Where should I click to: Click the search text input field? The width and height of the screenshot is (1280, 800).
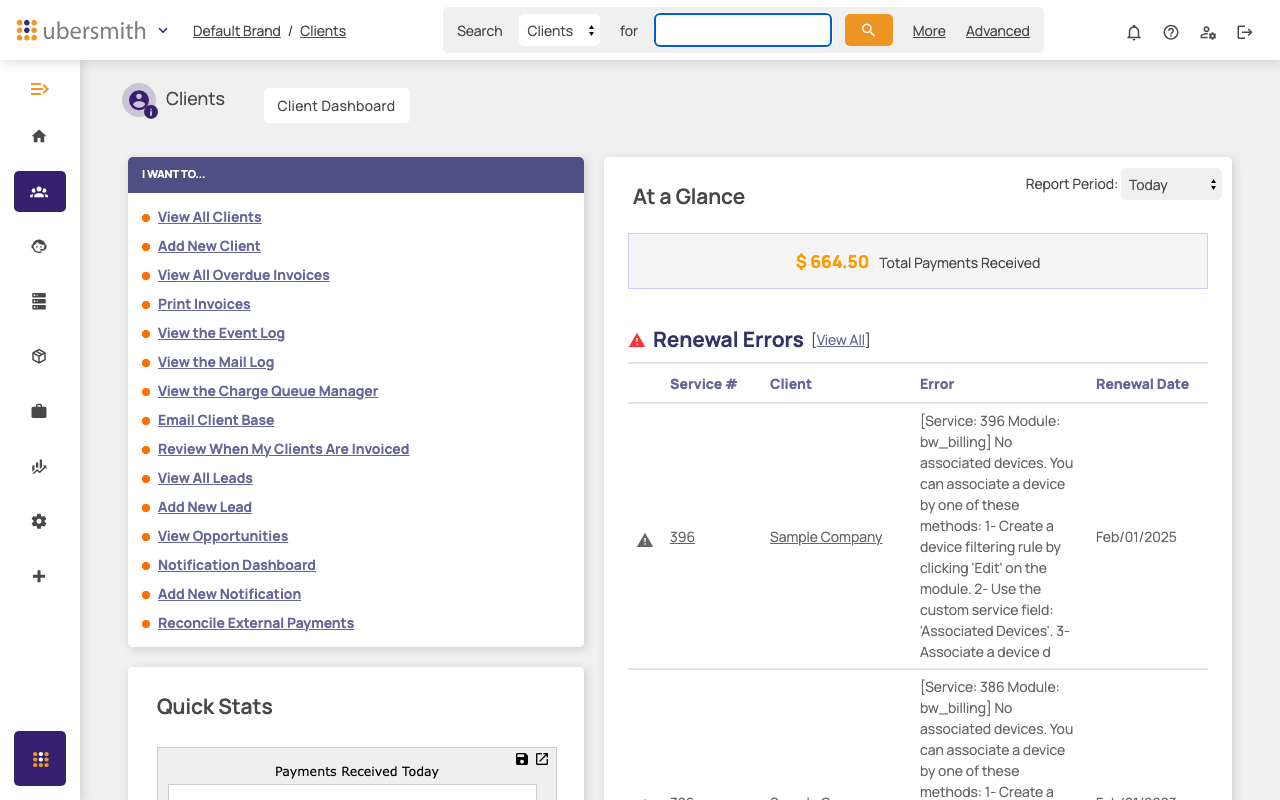point(743,30)
